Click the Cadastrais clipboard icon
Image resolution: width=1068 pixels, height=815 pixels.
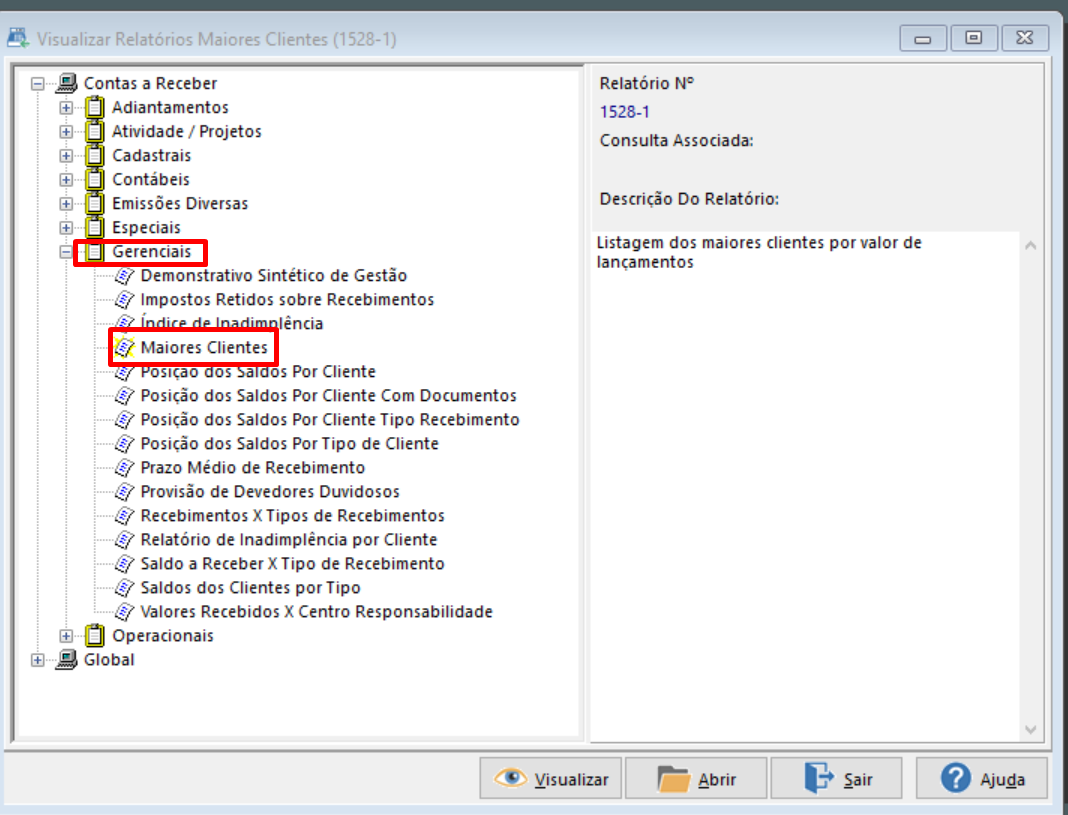point(95,155)
